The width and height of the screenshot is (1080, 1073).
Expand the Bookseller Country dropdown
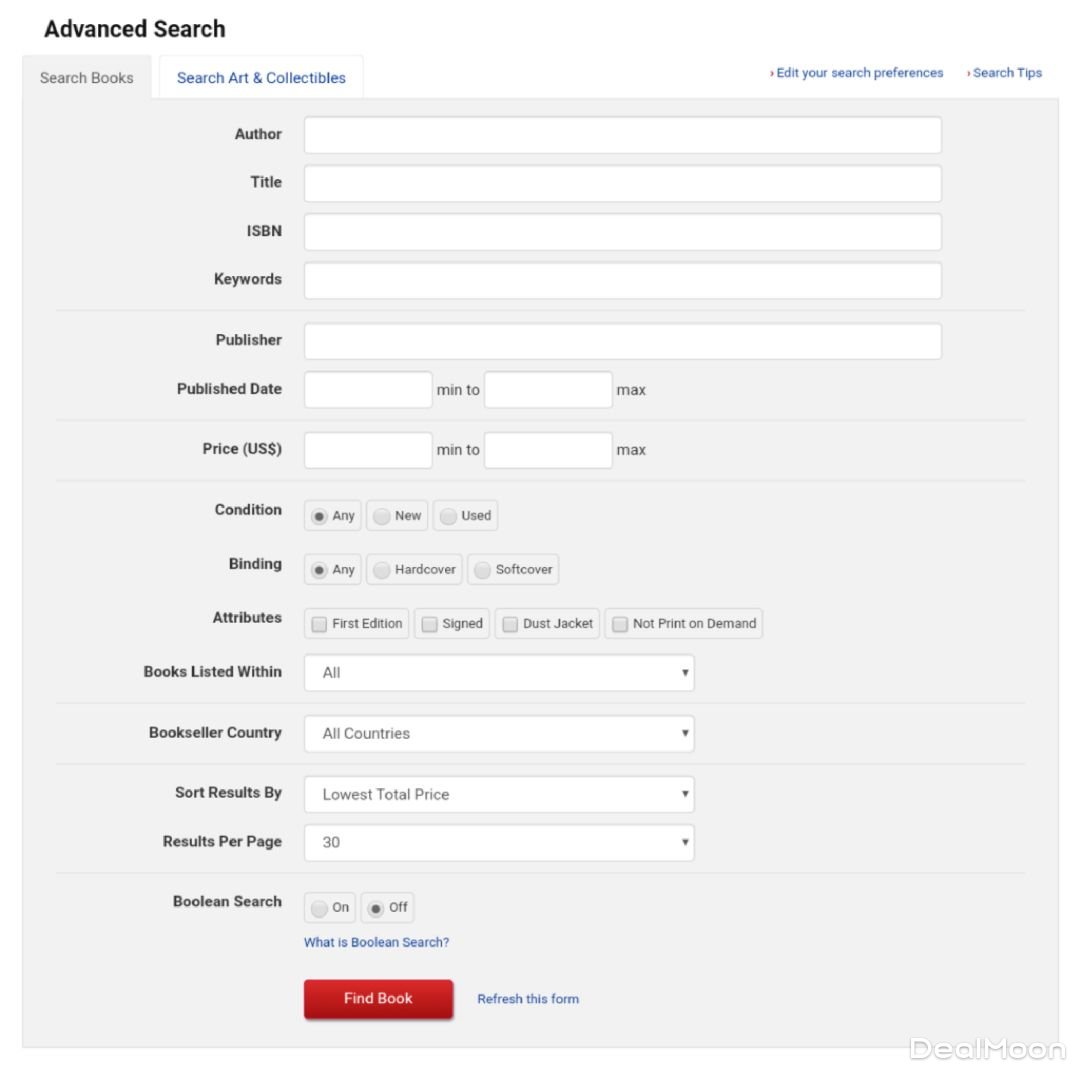click(x=498, y=733)
